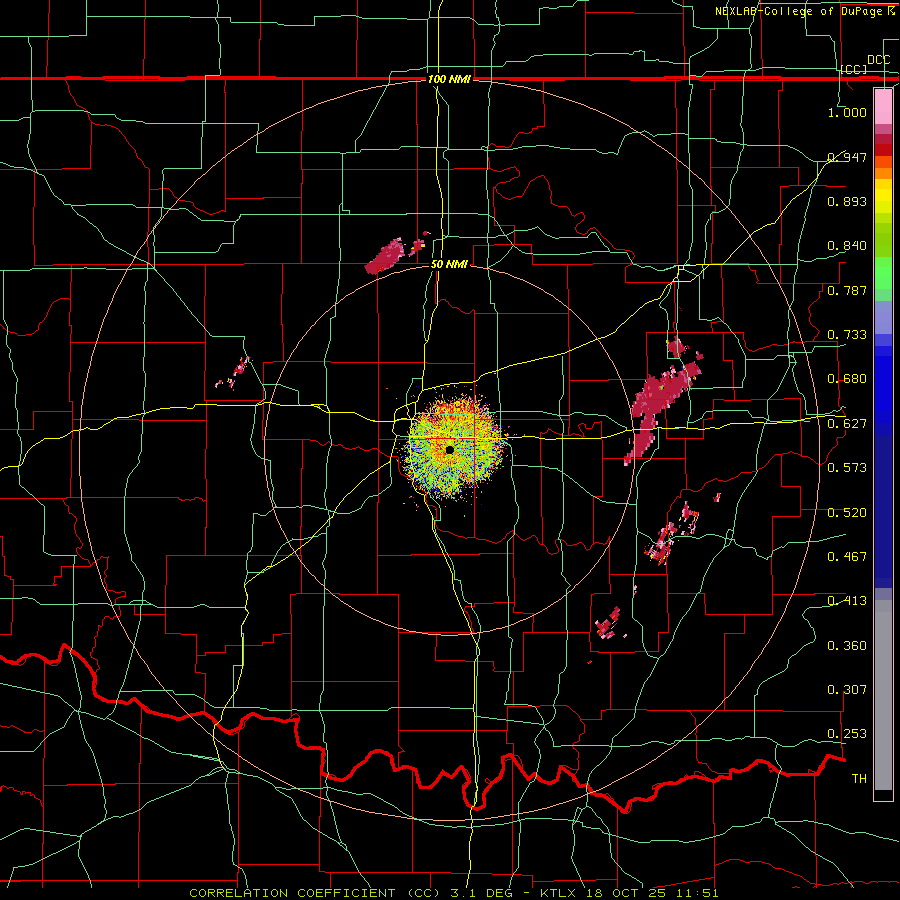Image resolution: width=900 pixels, height=900 pixels.
Task: Click the crimson echo just northwest of 50 NMI label
Action: click(385, 257)
